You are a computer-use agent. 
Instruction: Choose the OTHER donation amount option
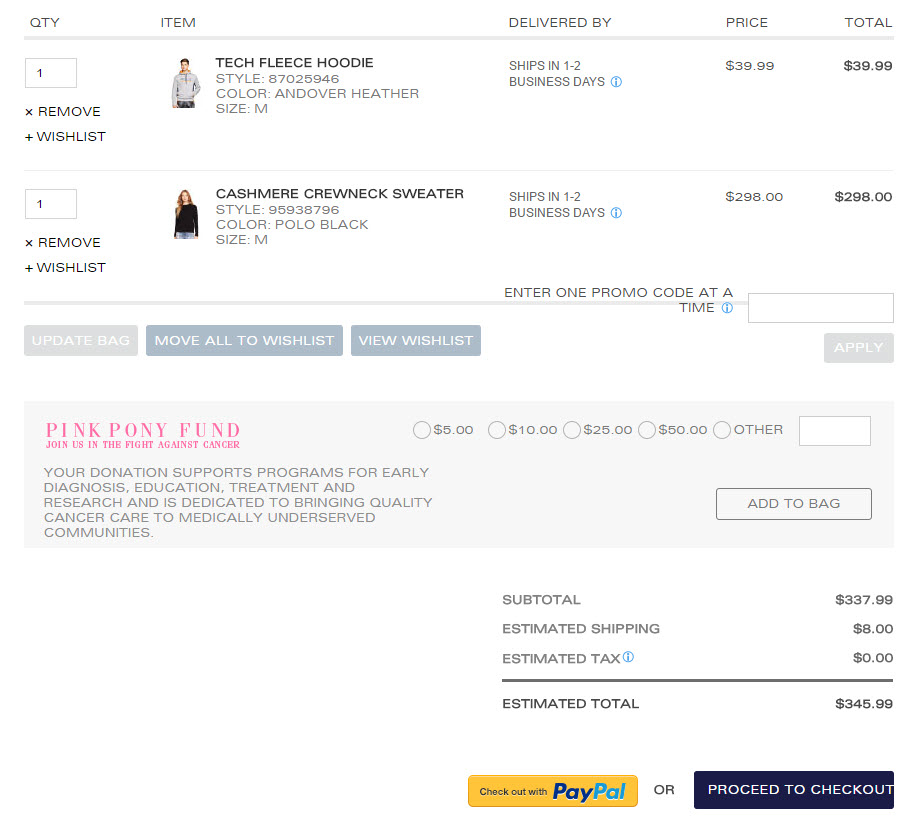click(722, 430)
